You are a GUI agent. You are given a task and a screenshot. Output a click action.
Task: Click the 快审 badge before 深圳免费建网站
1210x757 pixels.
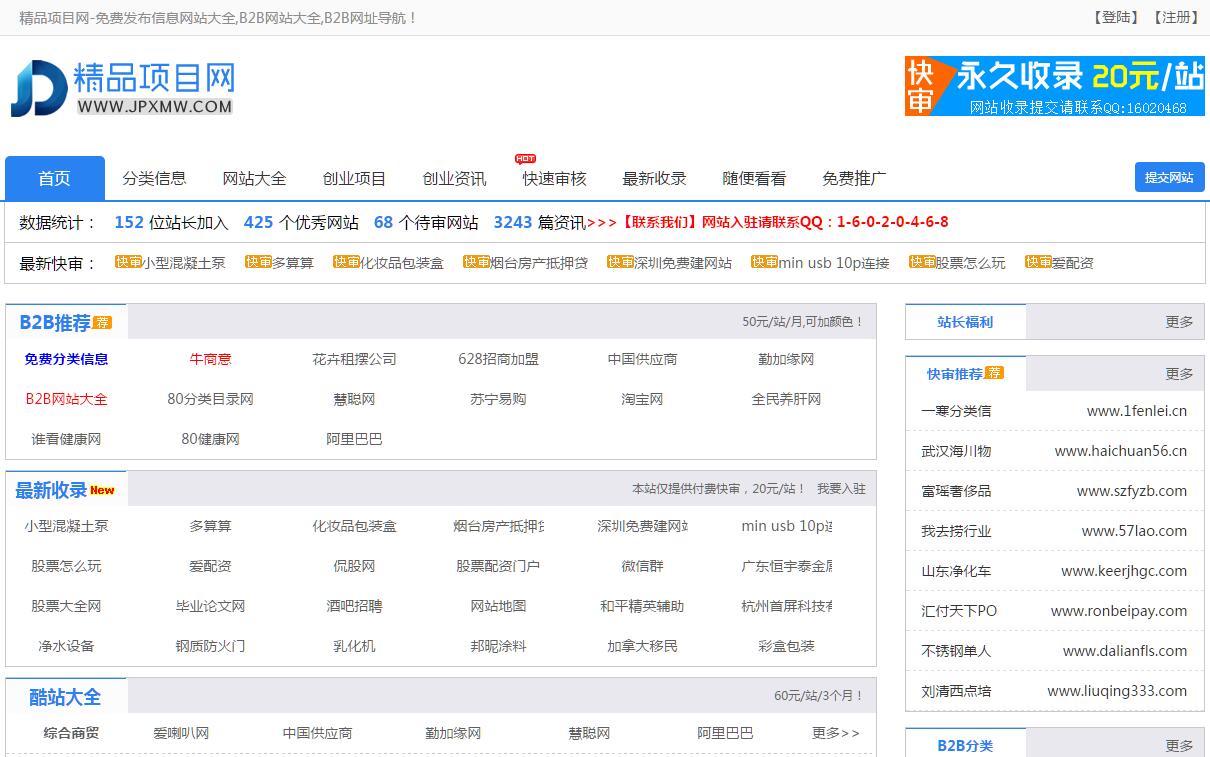pos(620,262)
